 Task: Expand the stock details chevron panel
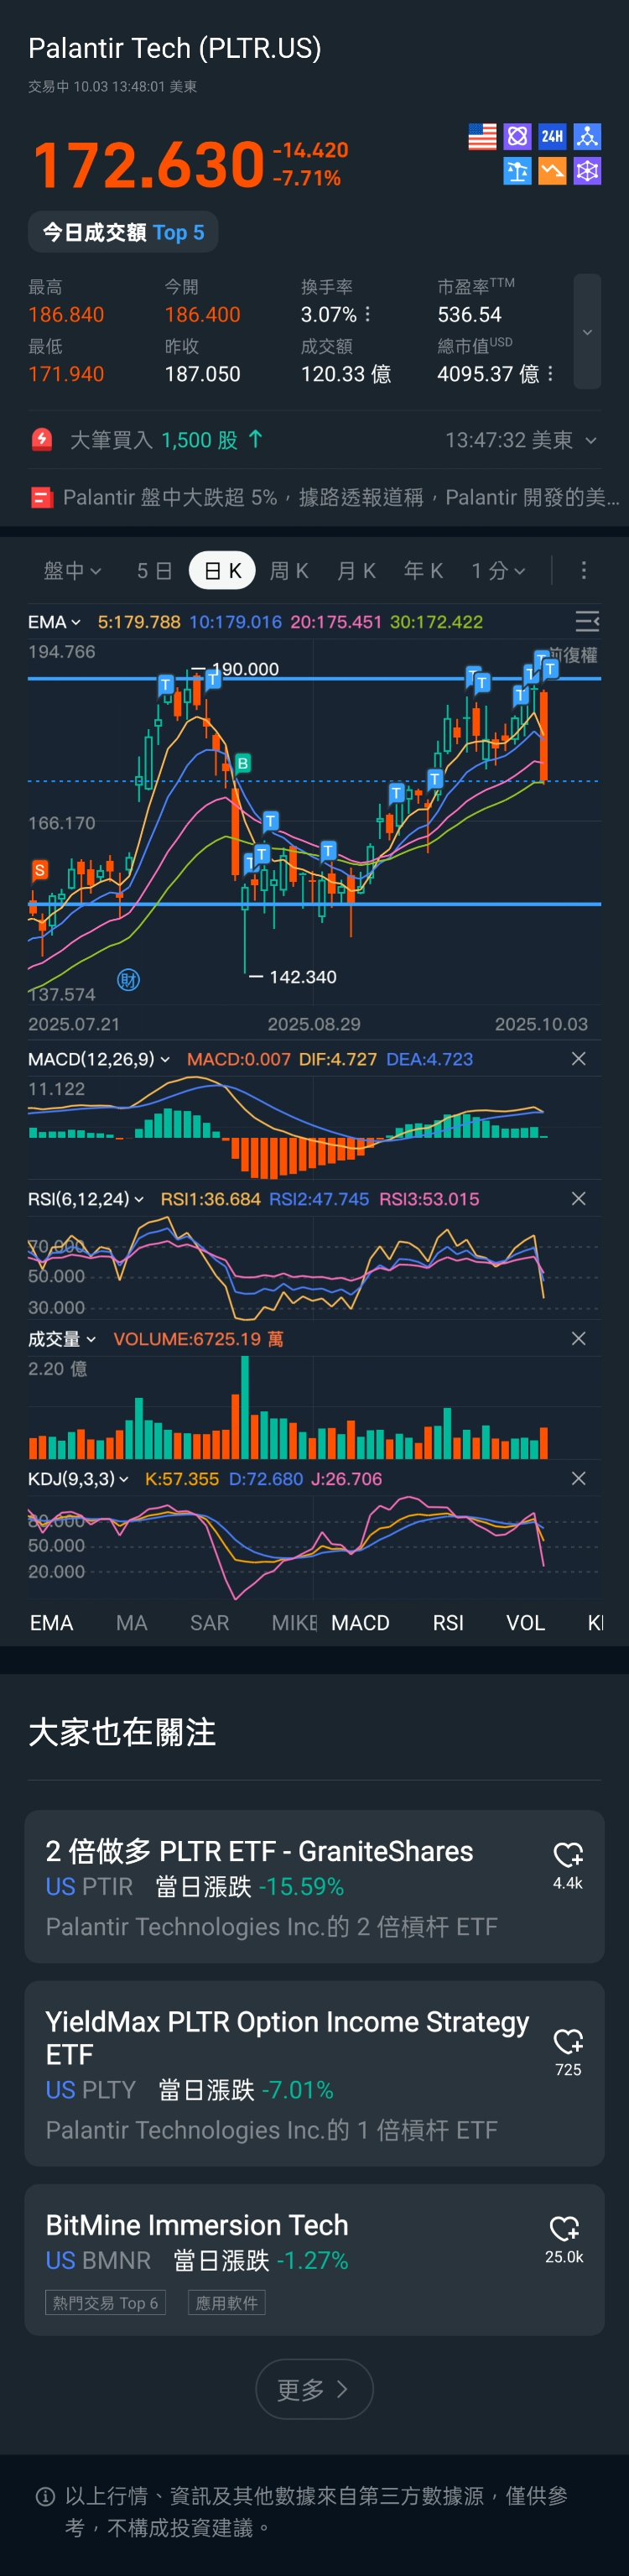pyautogui.click(x=587, y=331)
